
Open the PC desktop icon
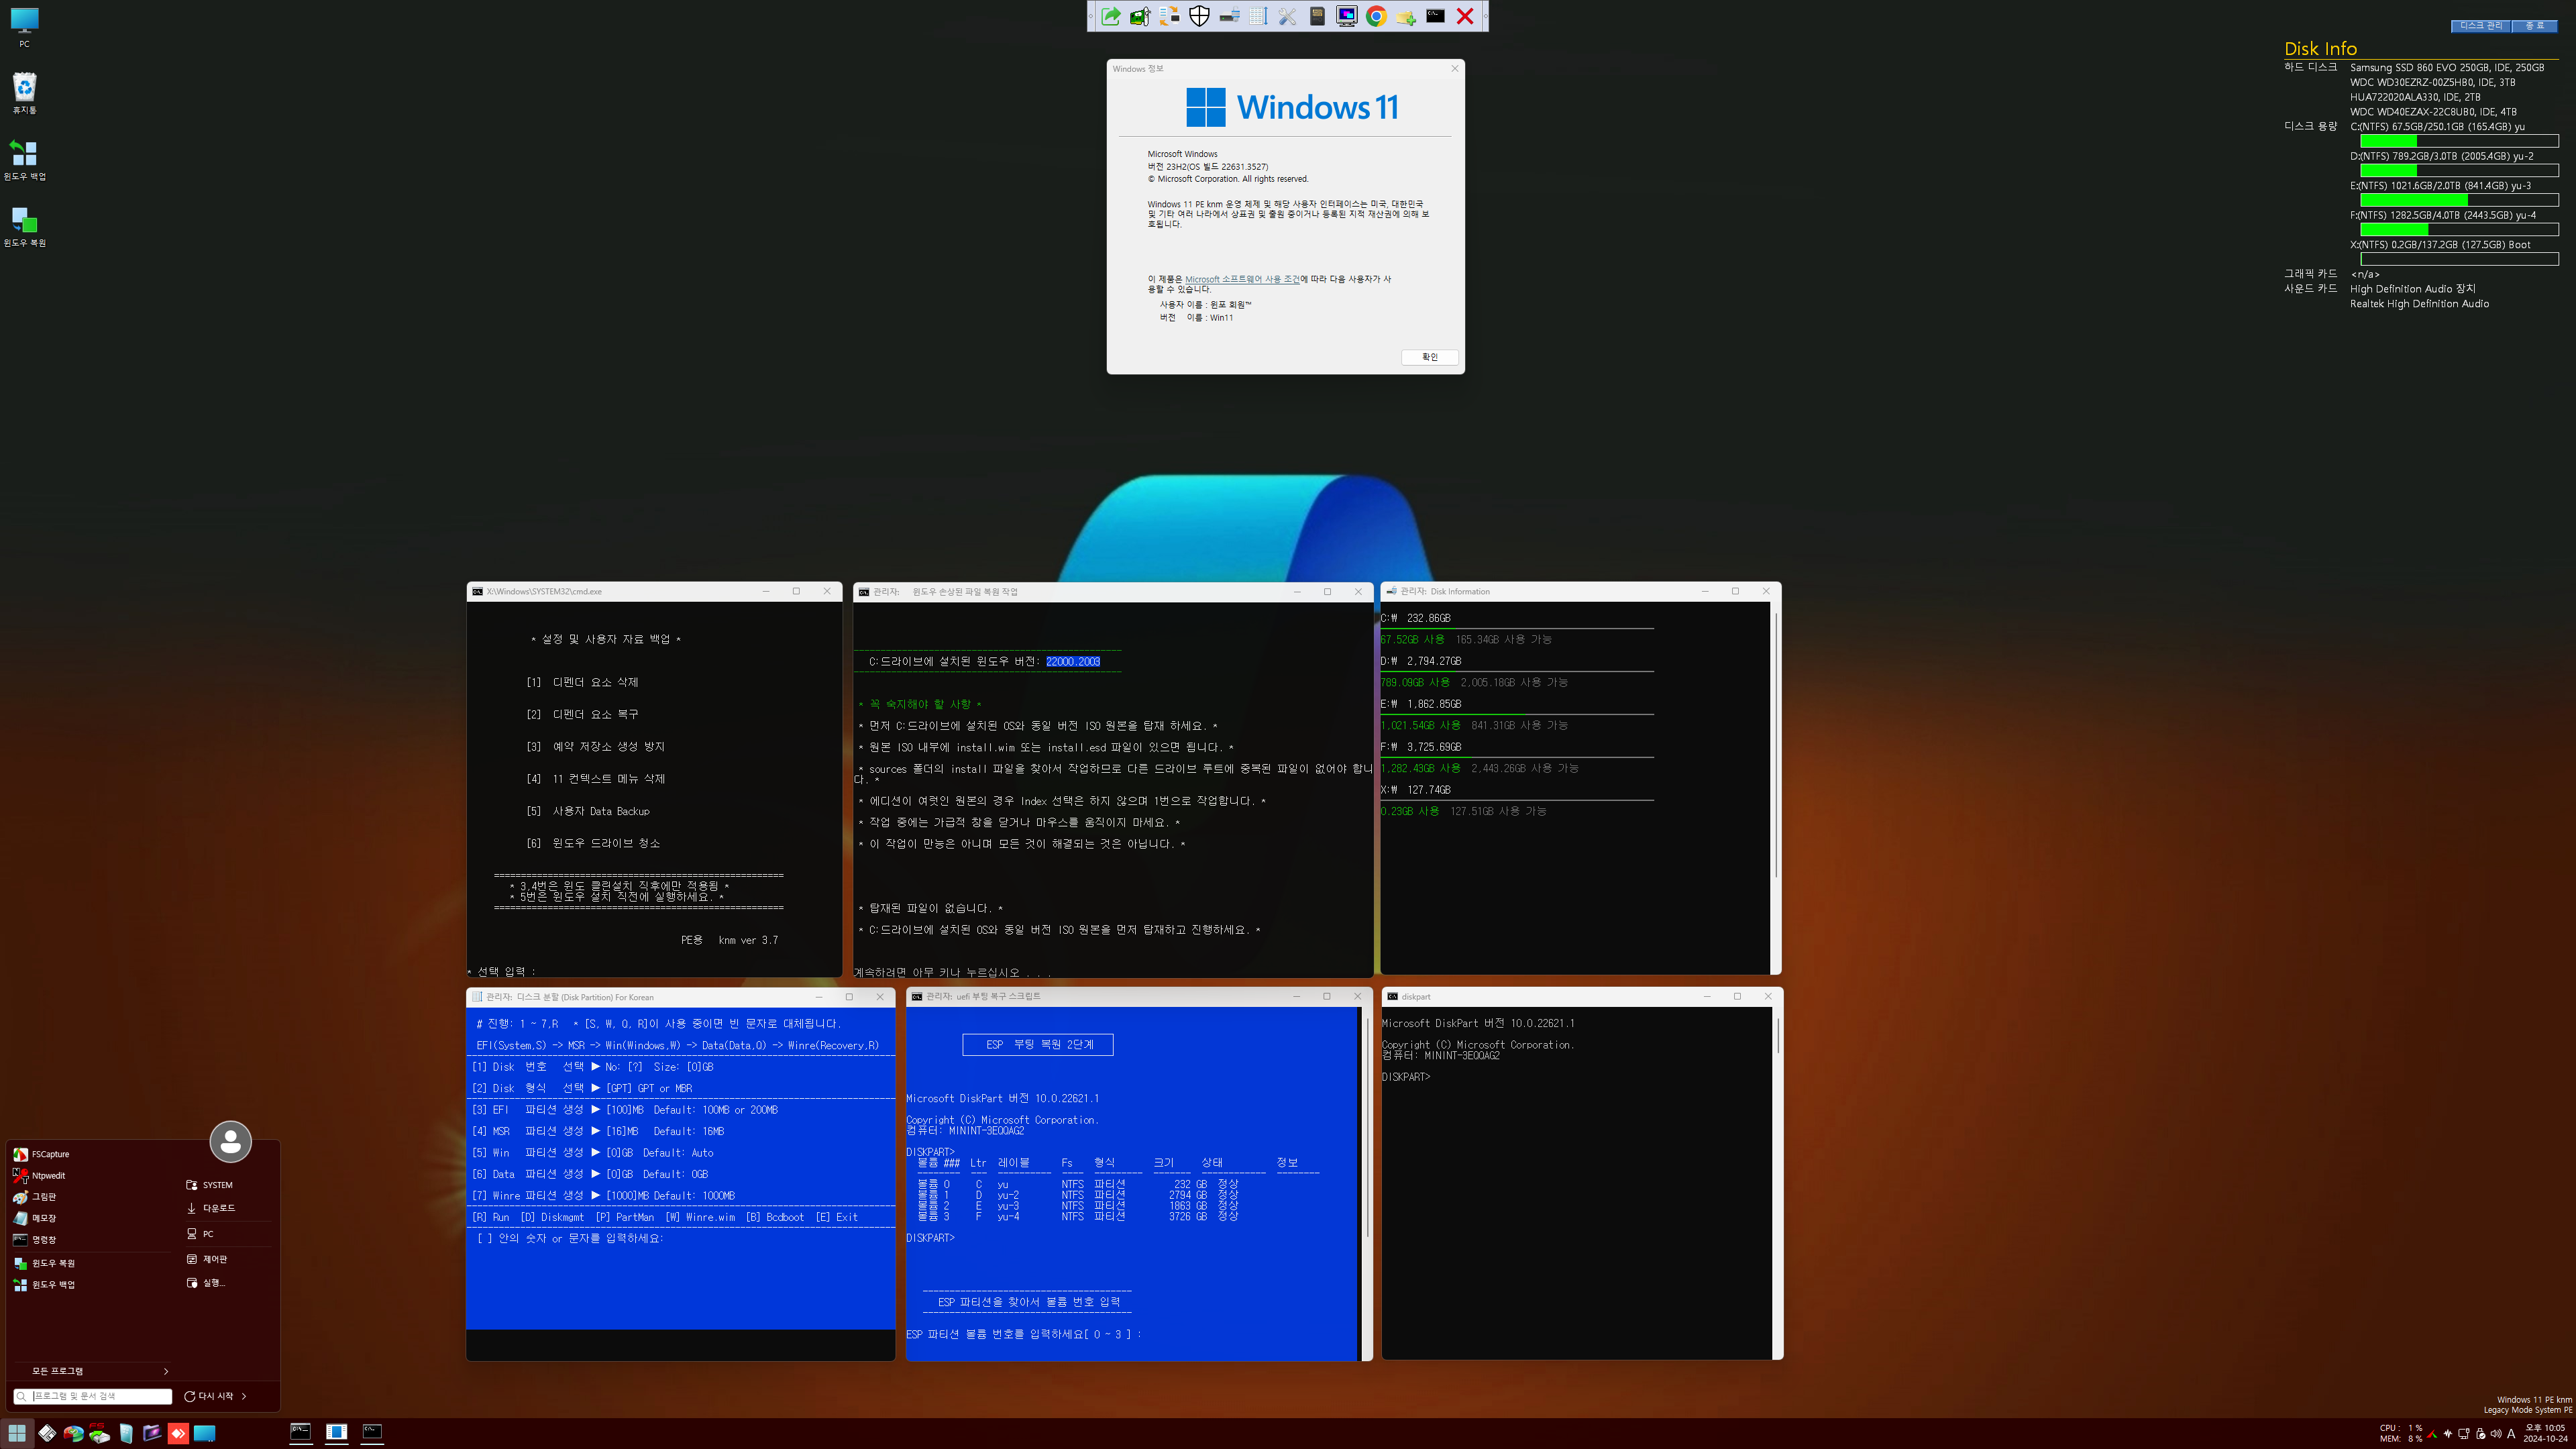(x=24, y=27)
